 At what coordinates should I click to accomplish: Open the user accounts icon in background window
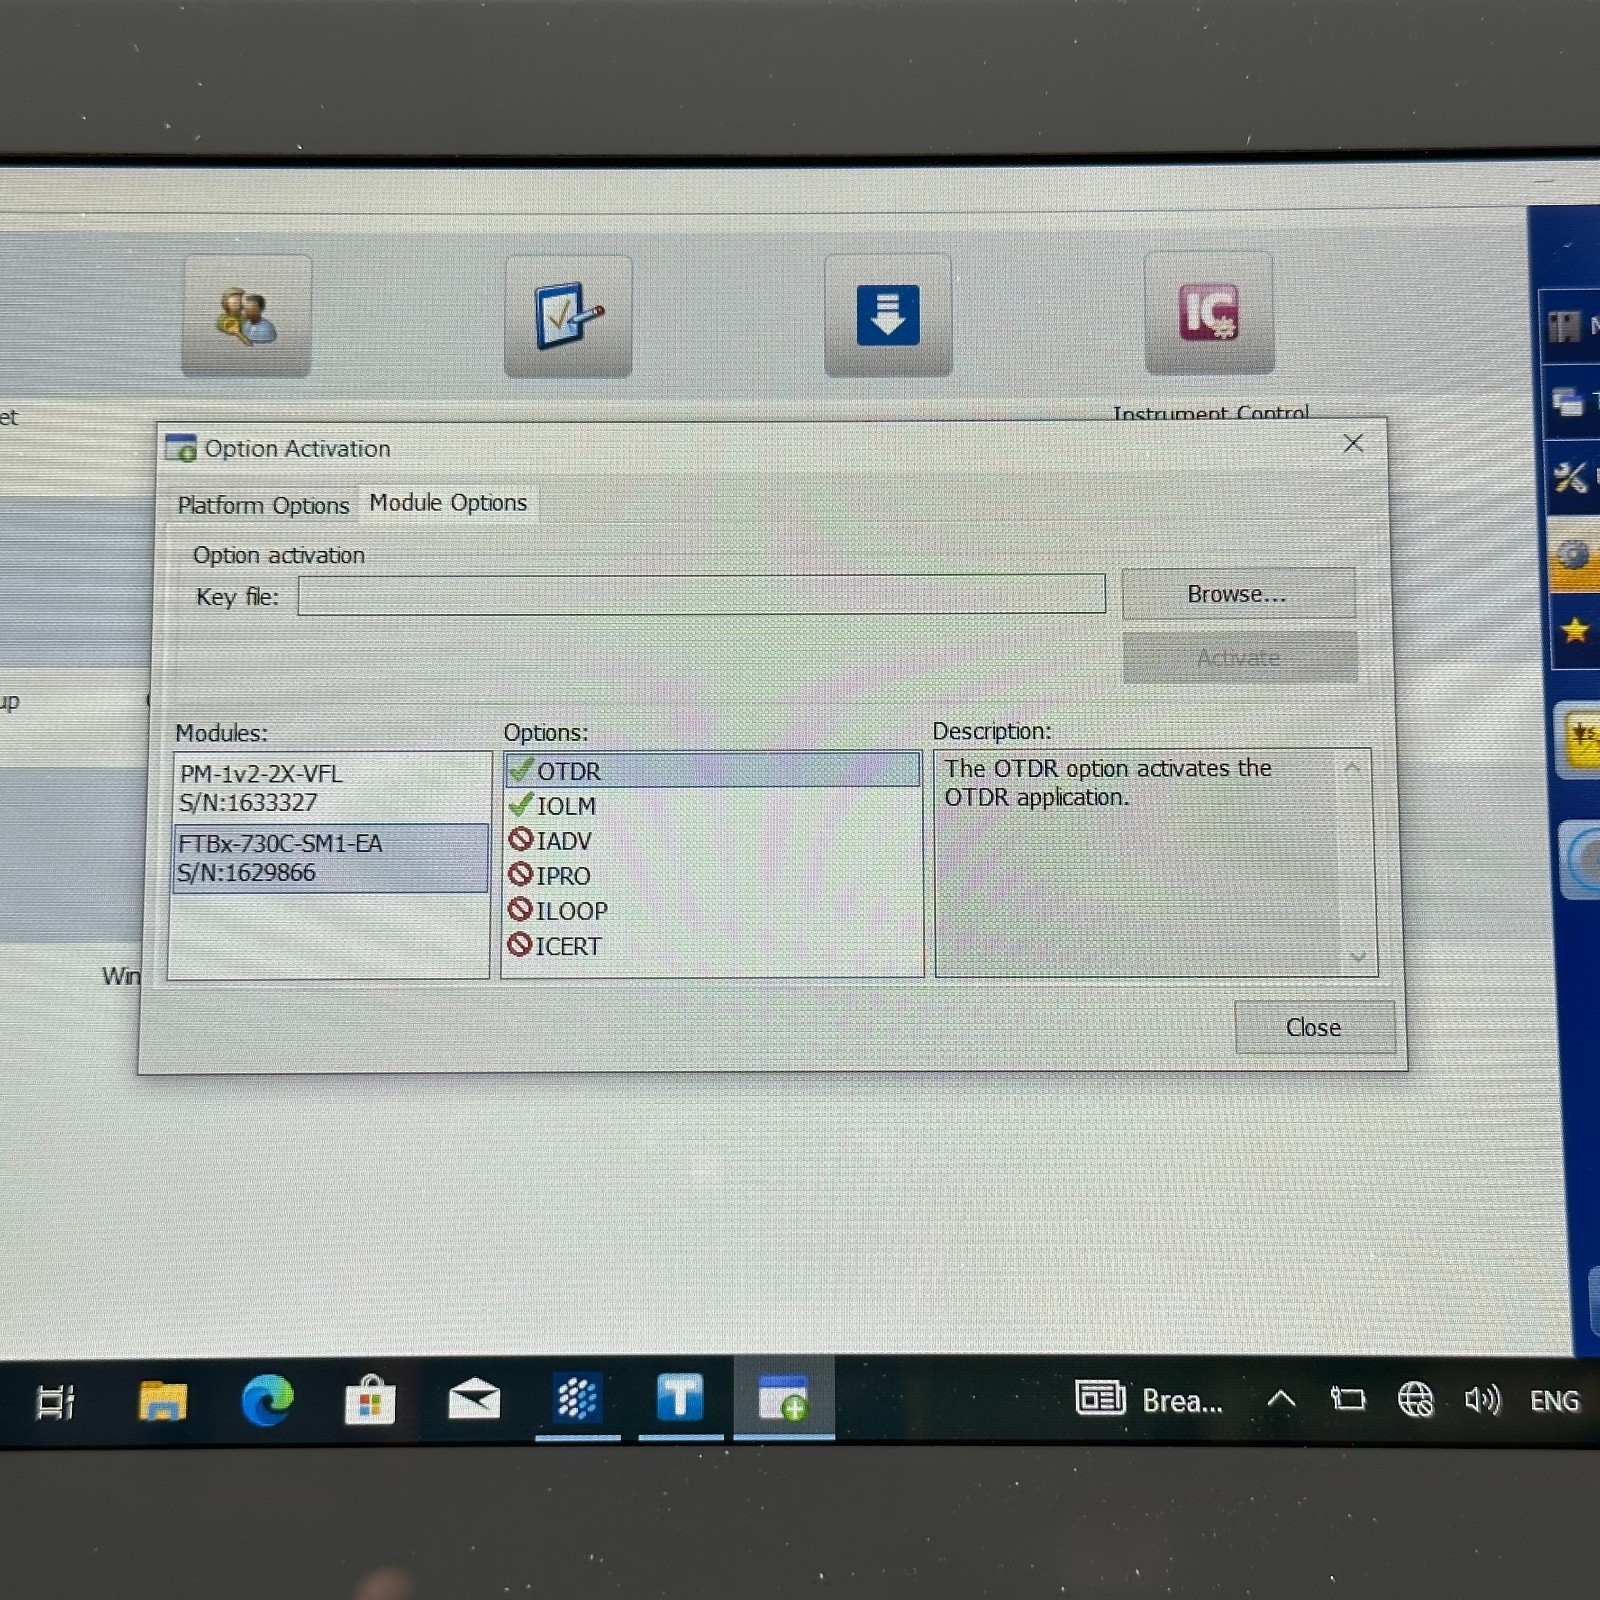[x=246, y=316]
